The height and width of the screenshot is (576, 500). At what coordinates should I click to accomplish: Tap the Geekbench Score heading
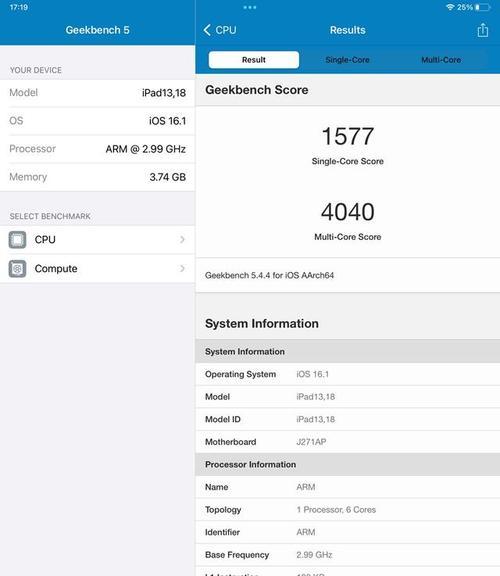[x=256, y=90]
